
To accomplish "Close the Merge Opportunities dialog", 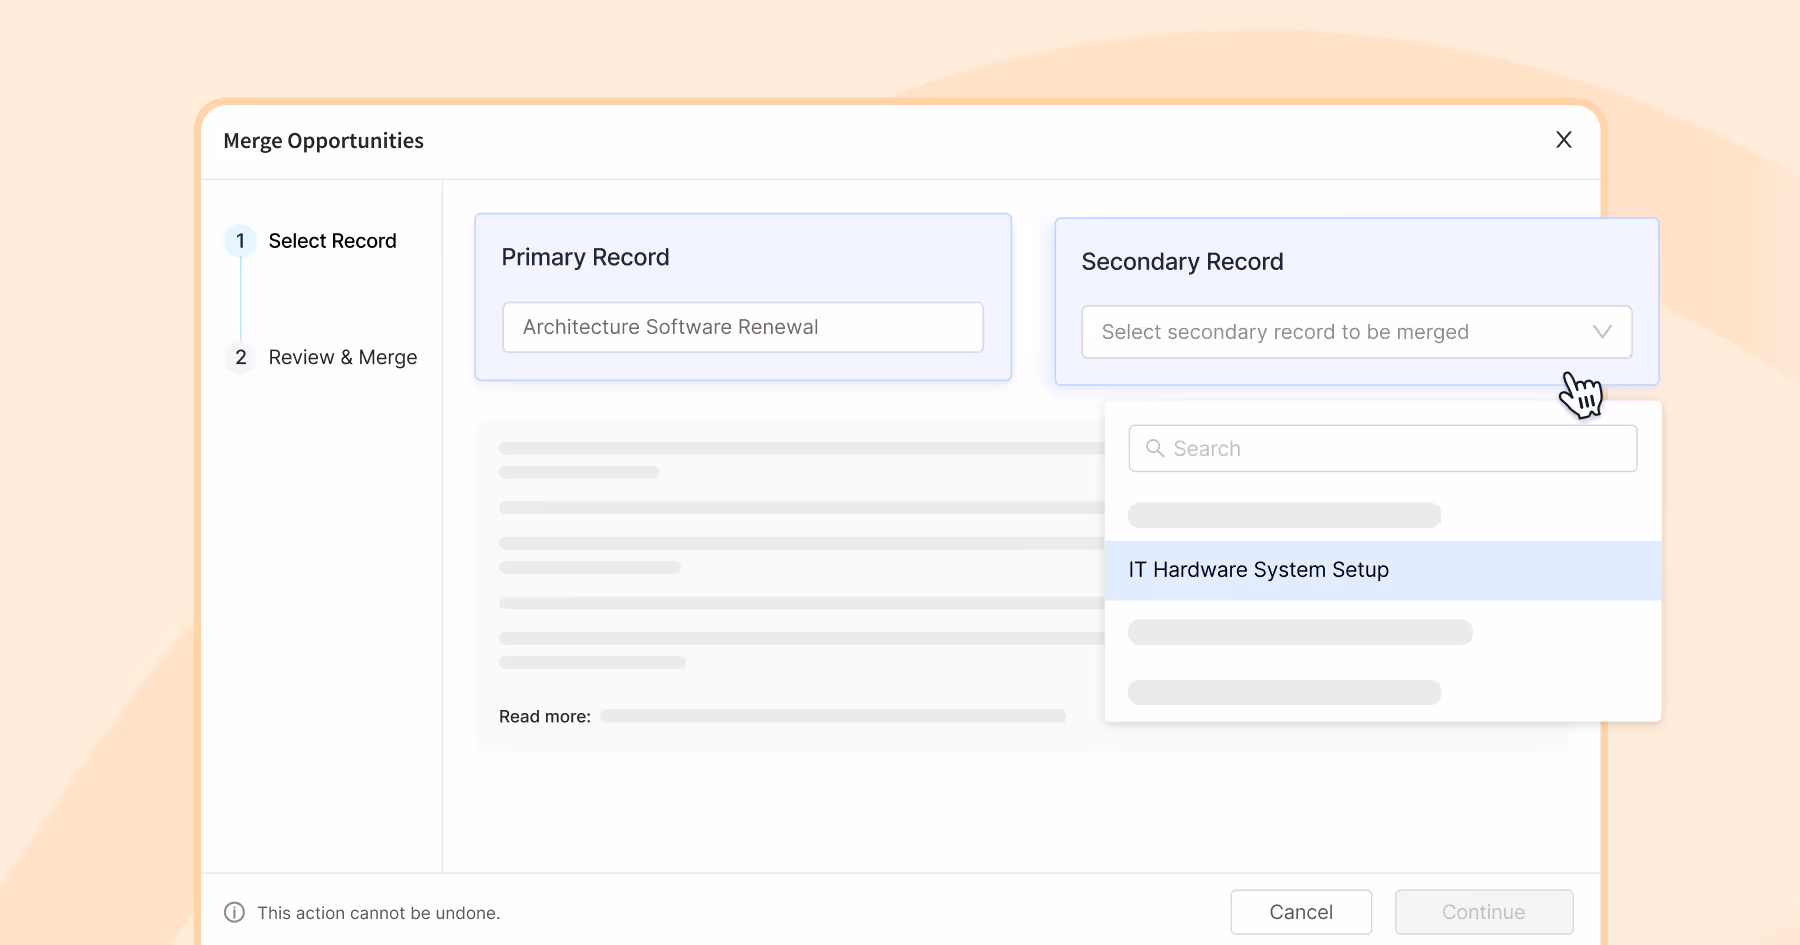I will 1564,140.
